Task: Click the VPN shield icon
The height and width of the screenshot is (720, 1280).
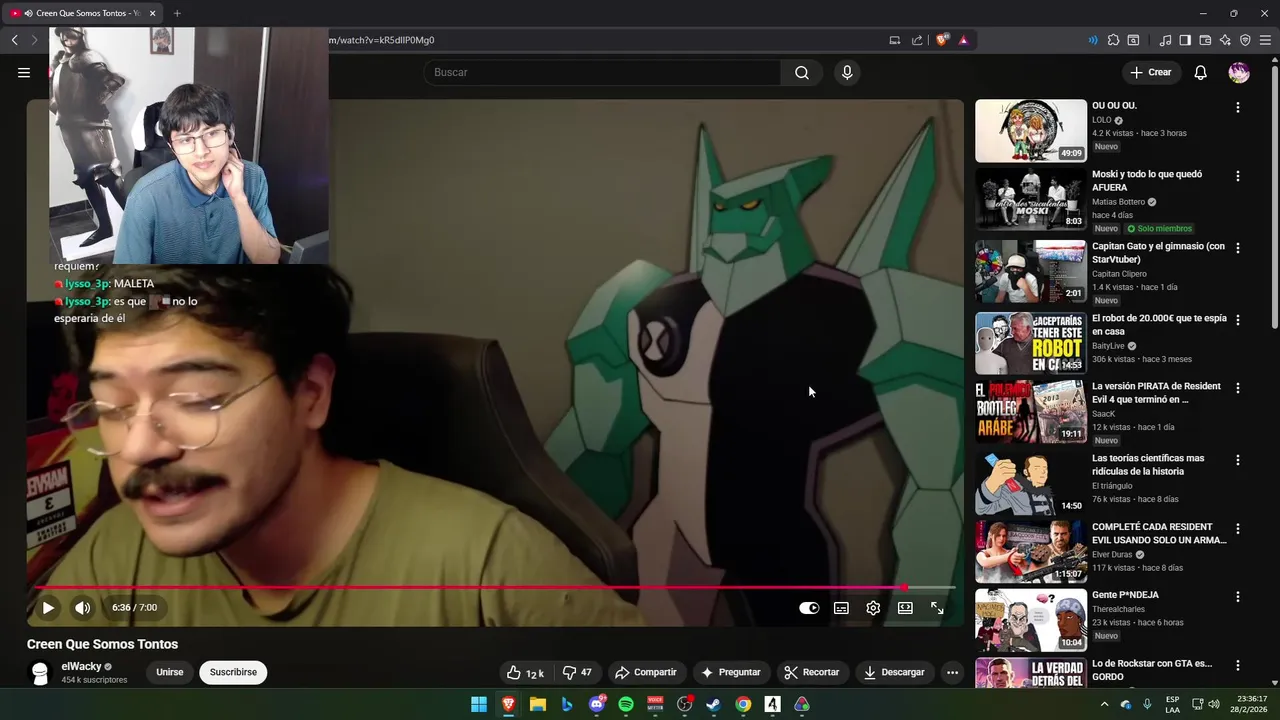Action: pyautogui.click(x=1245, y=40)
